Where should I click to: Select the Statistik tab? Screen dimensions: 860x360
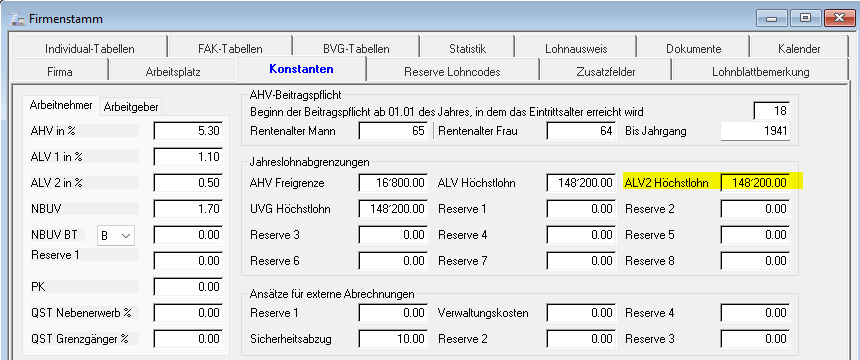(x=467, y=48)
